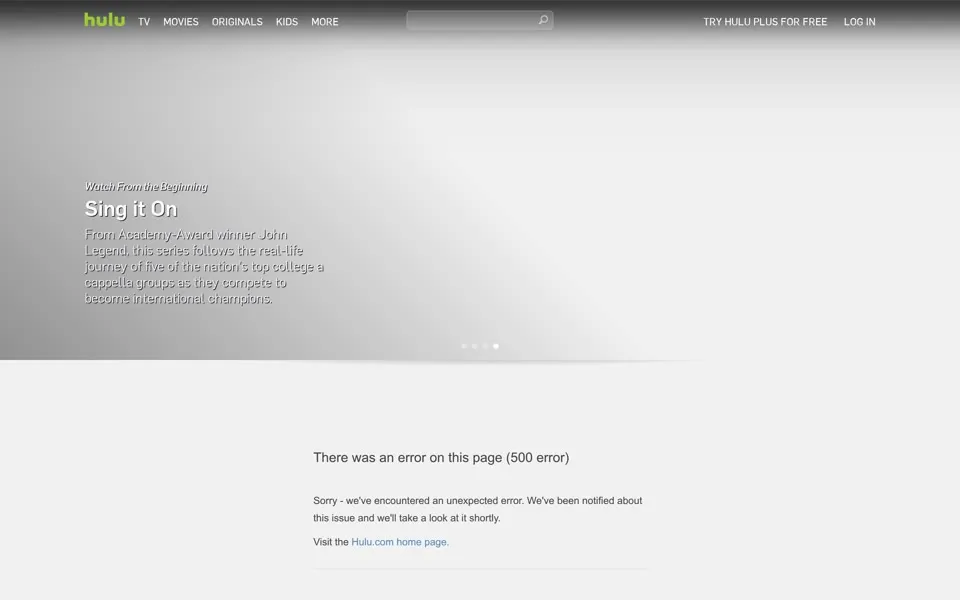Click the search magnifier icon
Screen dimensions: 960x600
(x=543, y=20)
